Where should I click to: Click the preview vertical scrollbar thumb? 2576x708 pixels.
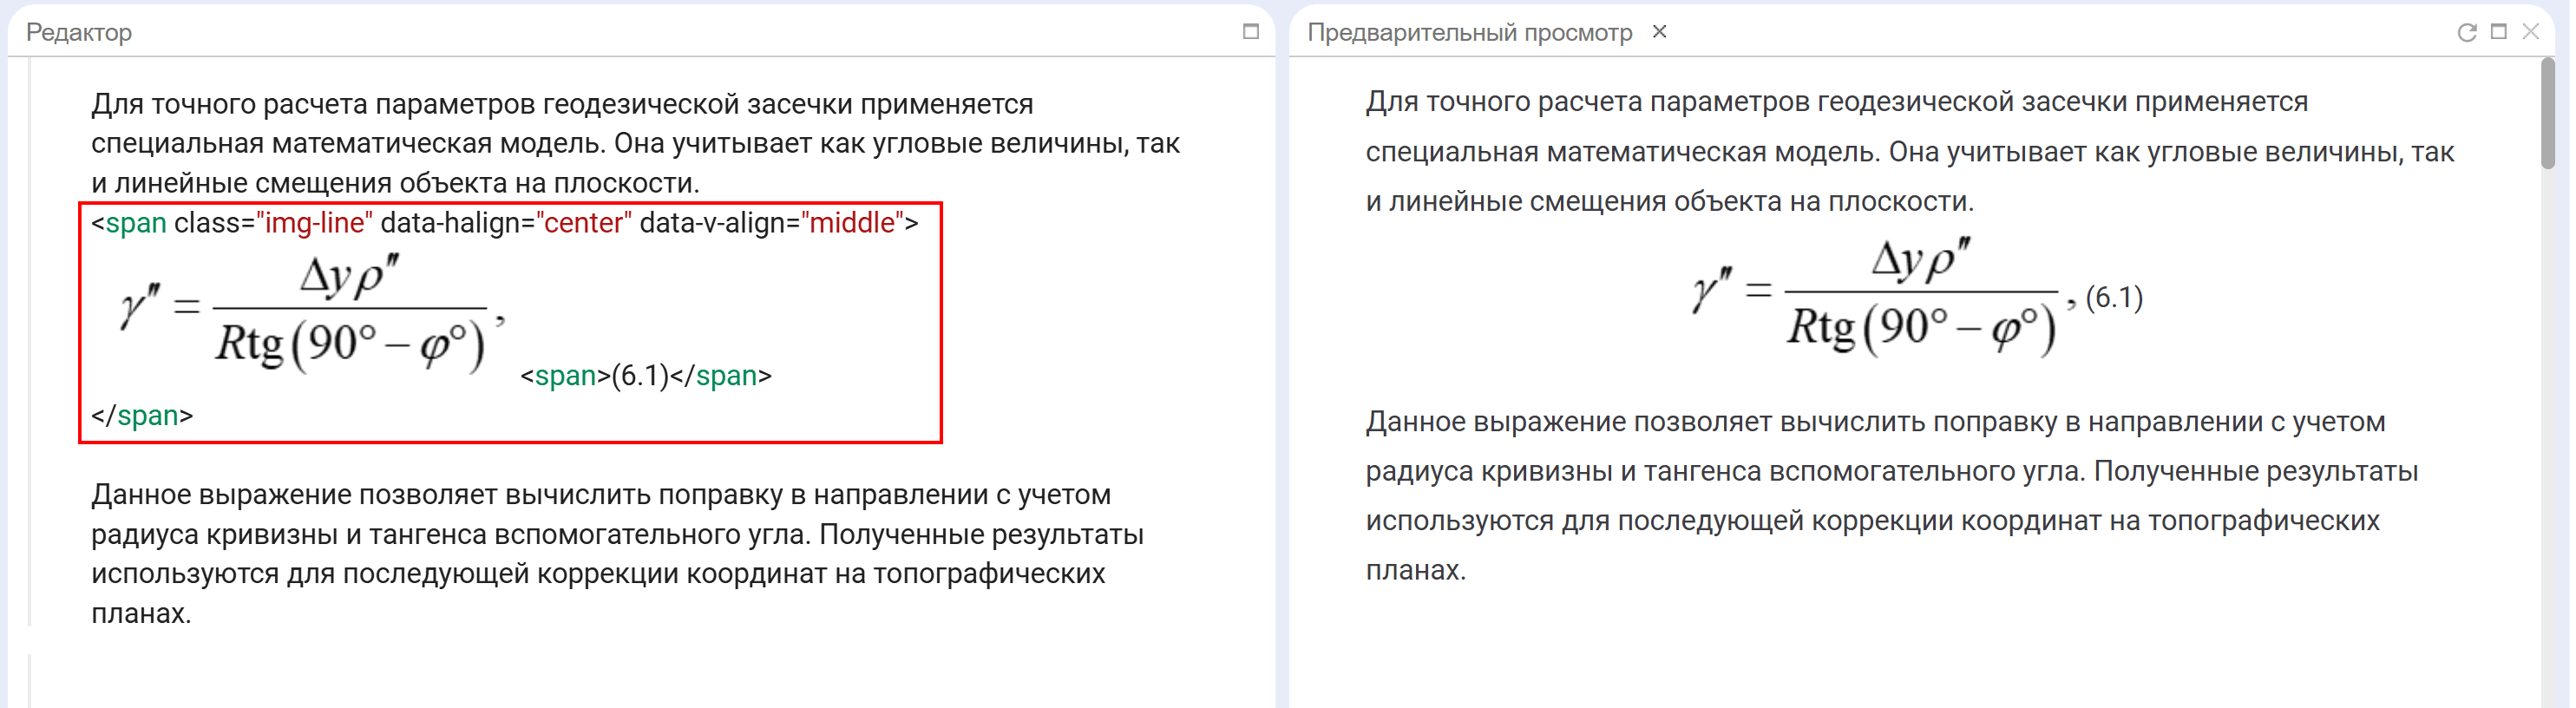click(x=2548, y=113)
